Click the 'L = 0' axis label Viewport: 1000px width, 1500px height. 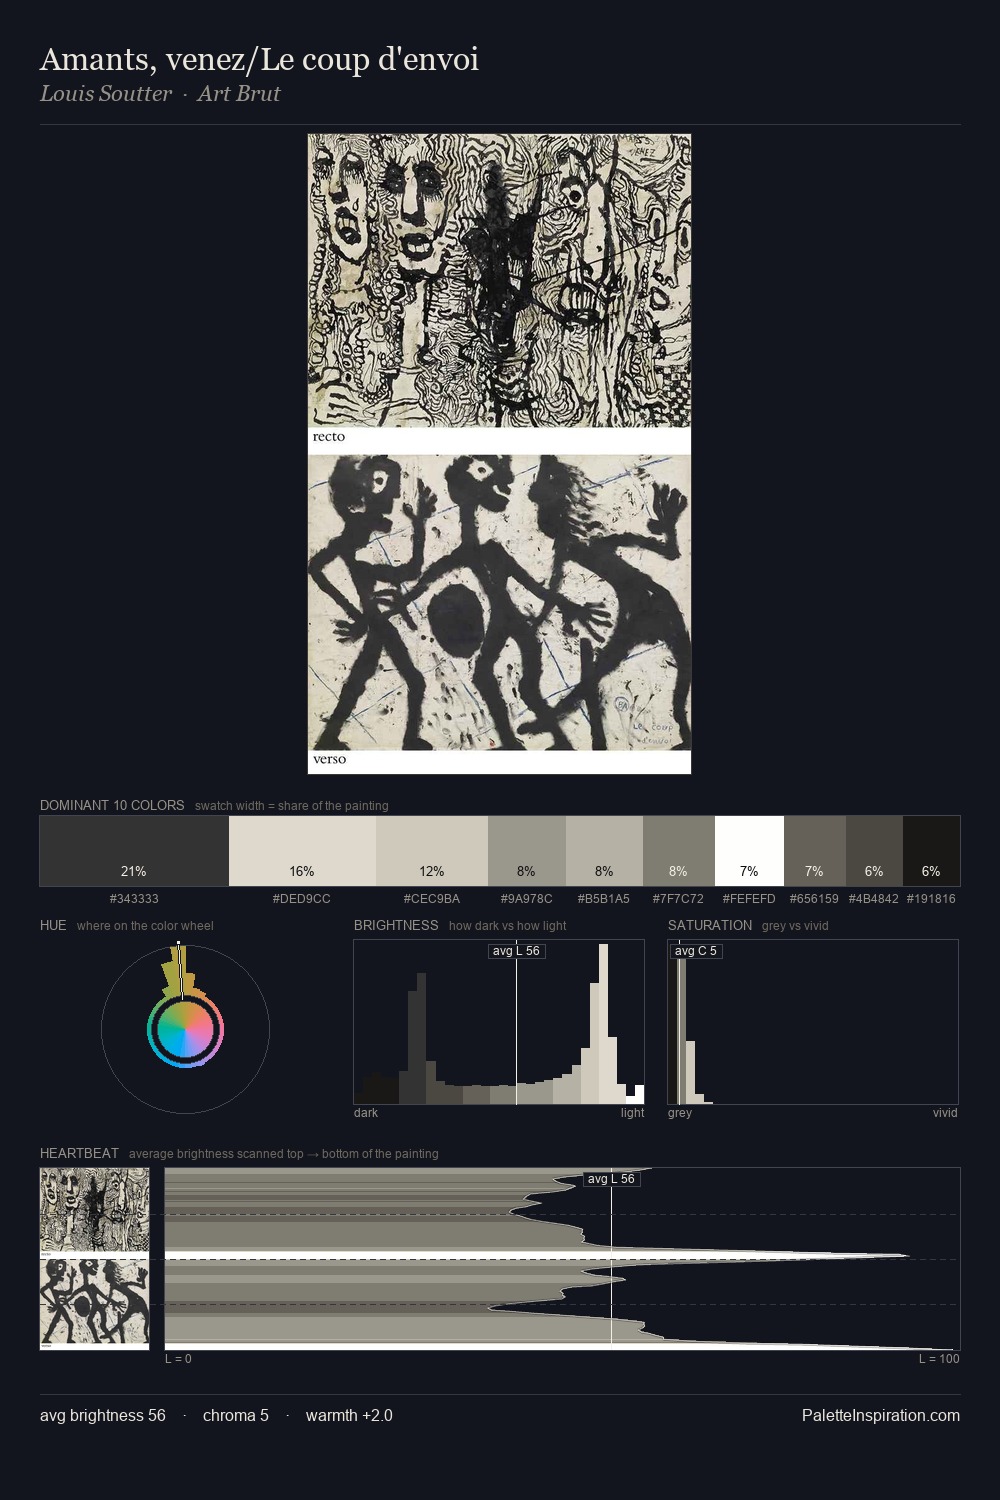click(178, 1359)
